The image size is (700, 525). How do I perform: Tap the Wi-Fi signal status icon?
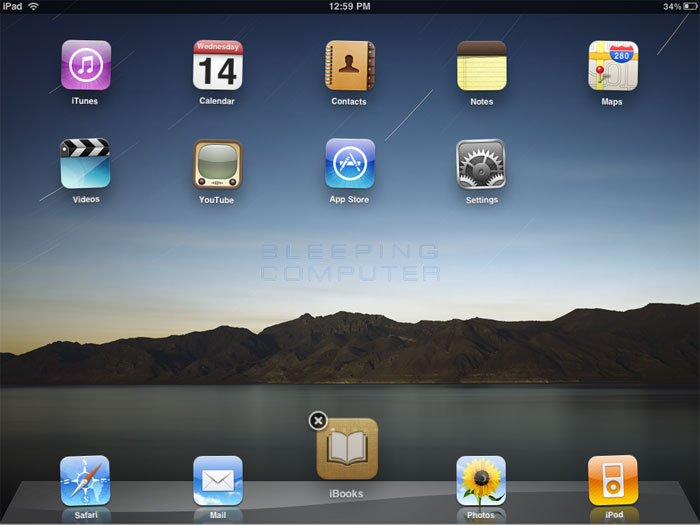33,7
